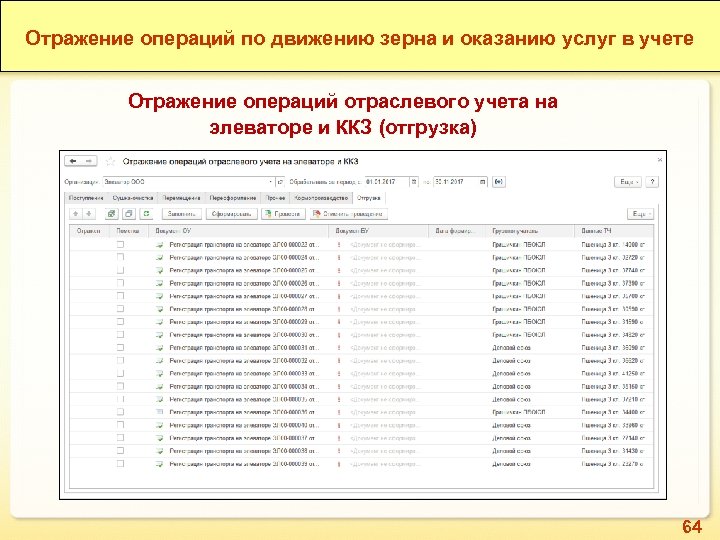Close the form with the X icon

click(659, 160)
